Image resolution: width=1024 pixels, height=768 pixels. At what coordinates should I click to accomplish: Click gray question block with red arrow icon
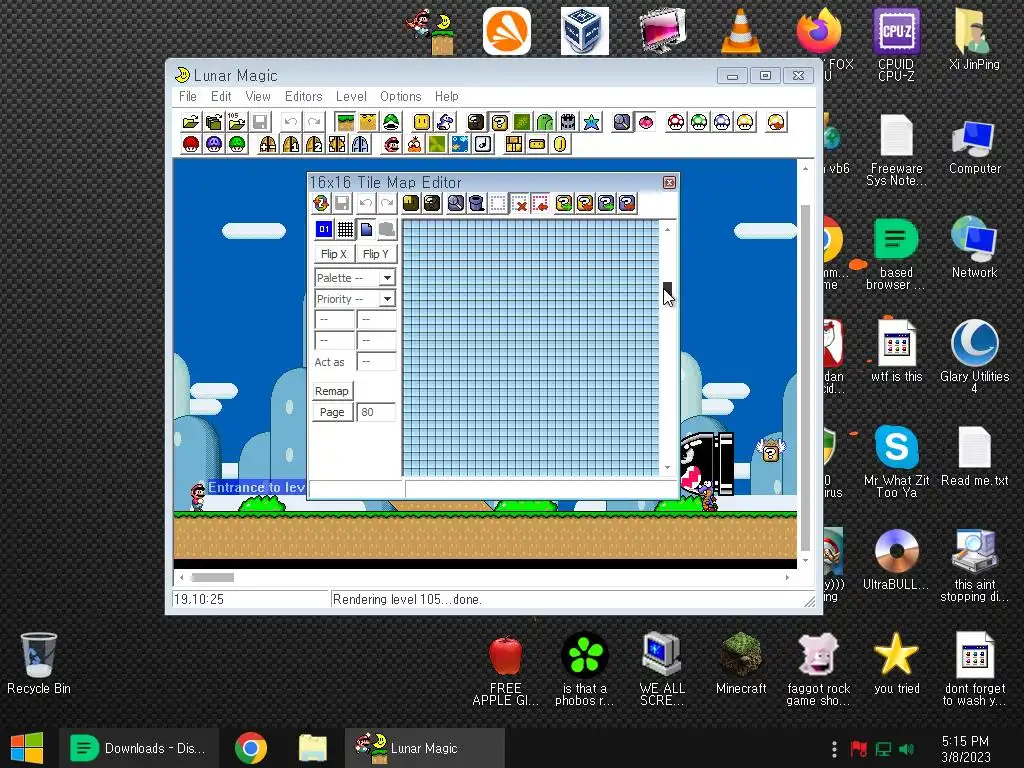(627, 203)
